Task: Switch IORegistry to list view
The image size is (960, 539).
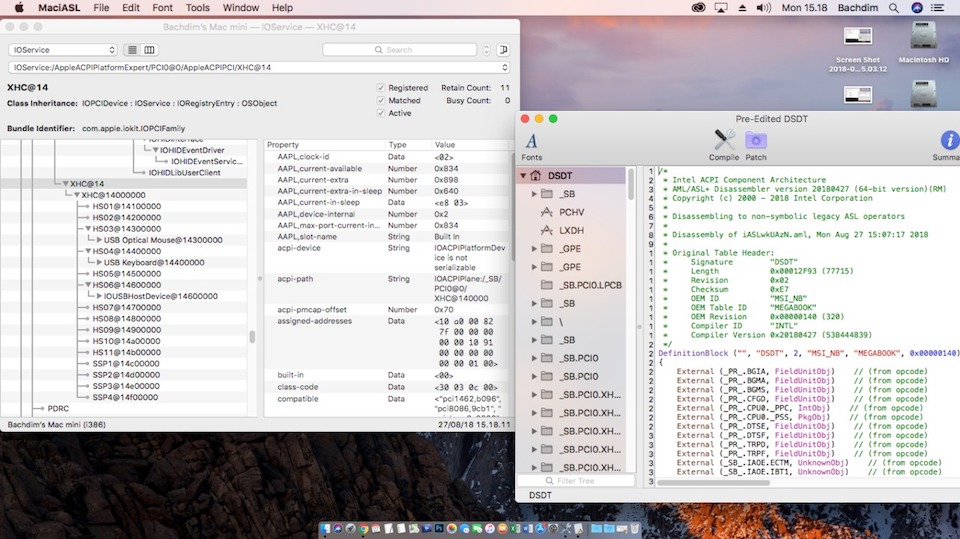Action: tap(133, 50)
